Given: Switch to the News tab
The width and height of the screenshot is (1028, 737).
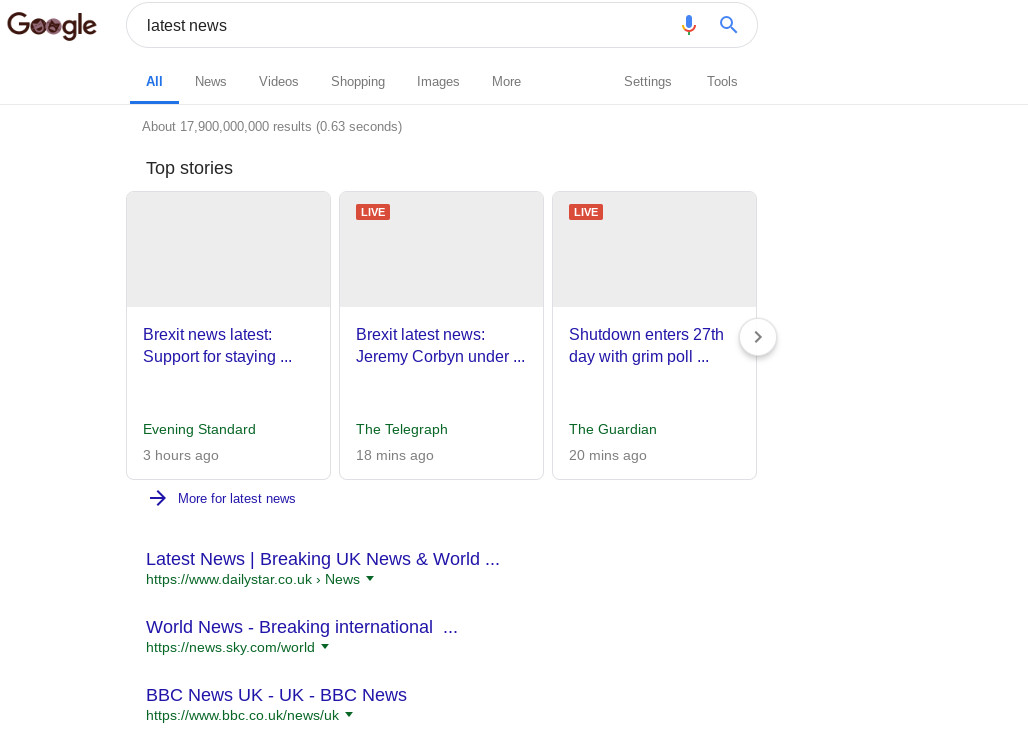Looking at the screenshot, I should tap(210, 82).
